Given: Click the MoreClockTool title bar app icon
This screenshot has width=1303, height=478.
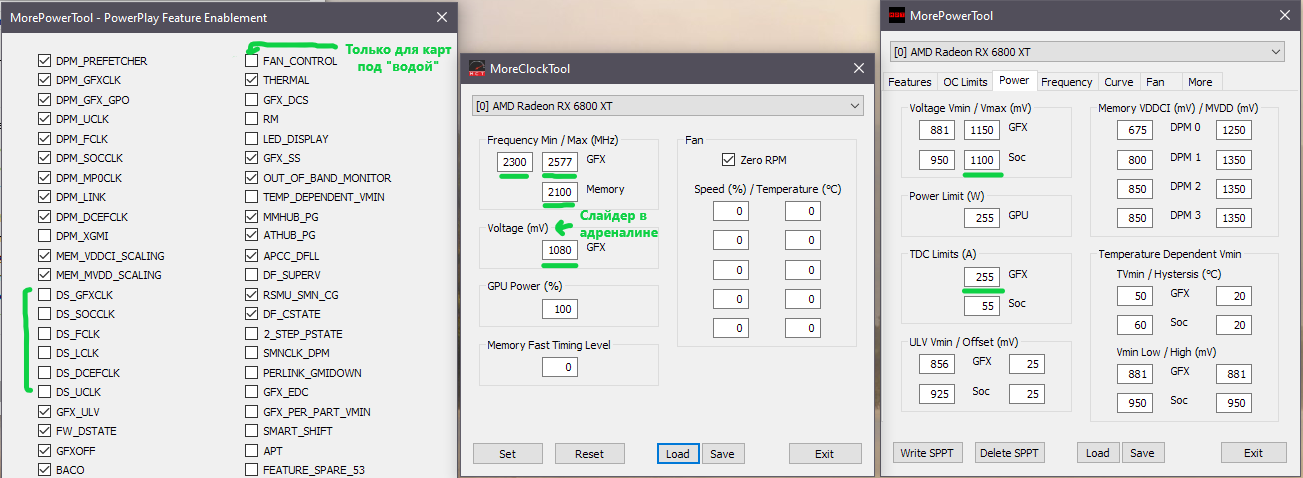Looking at the screenshot, I should (x=478, y=68).
